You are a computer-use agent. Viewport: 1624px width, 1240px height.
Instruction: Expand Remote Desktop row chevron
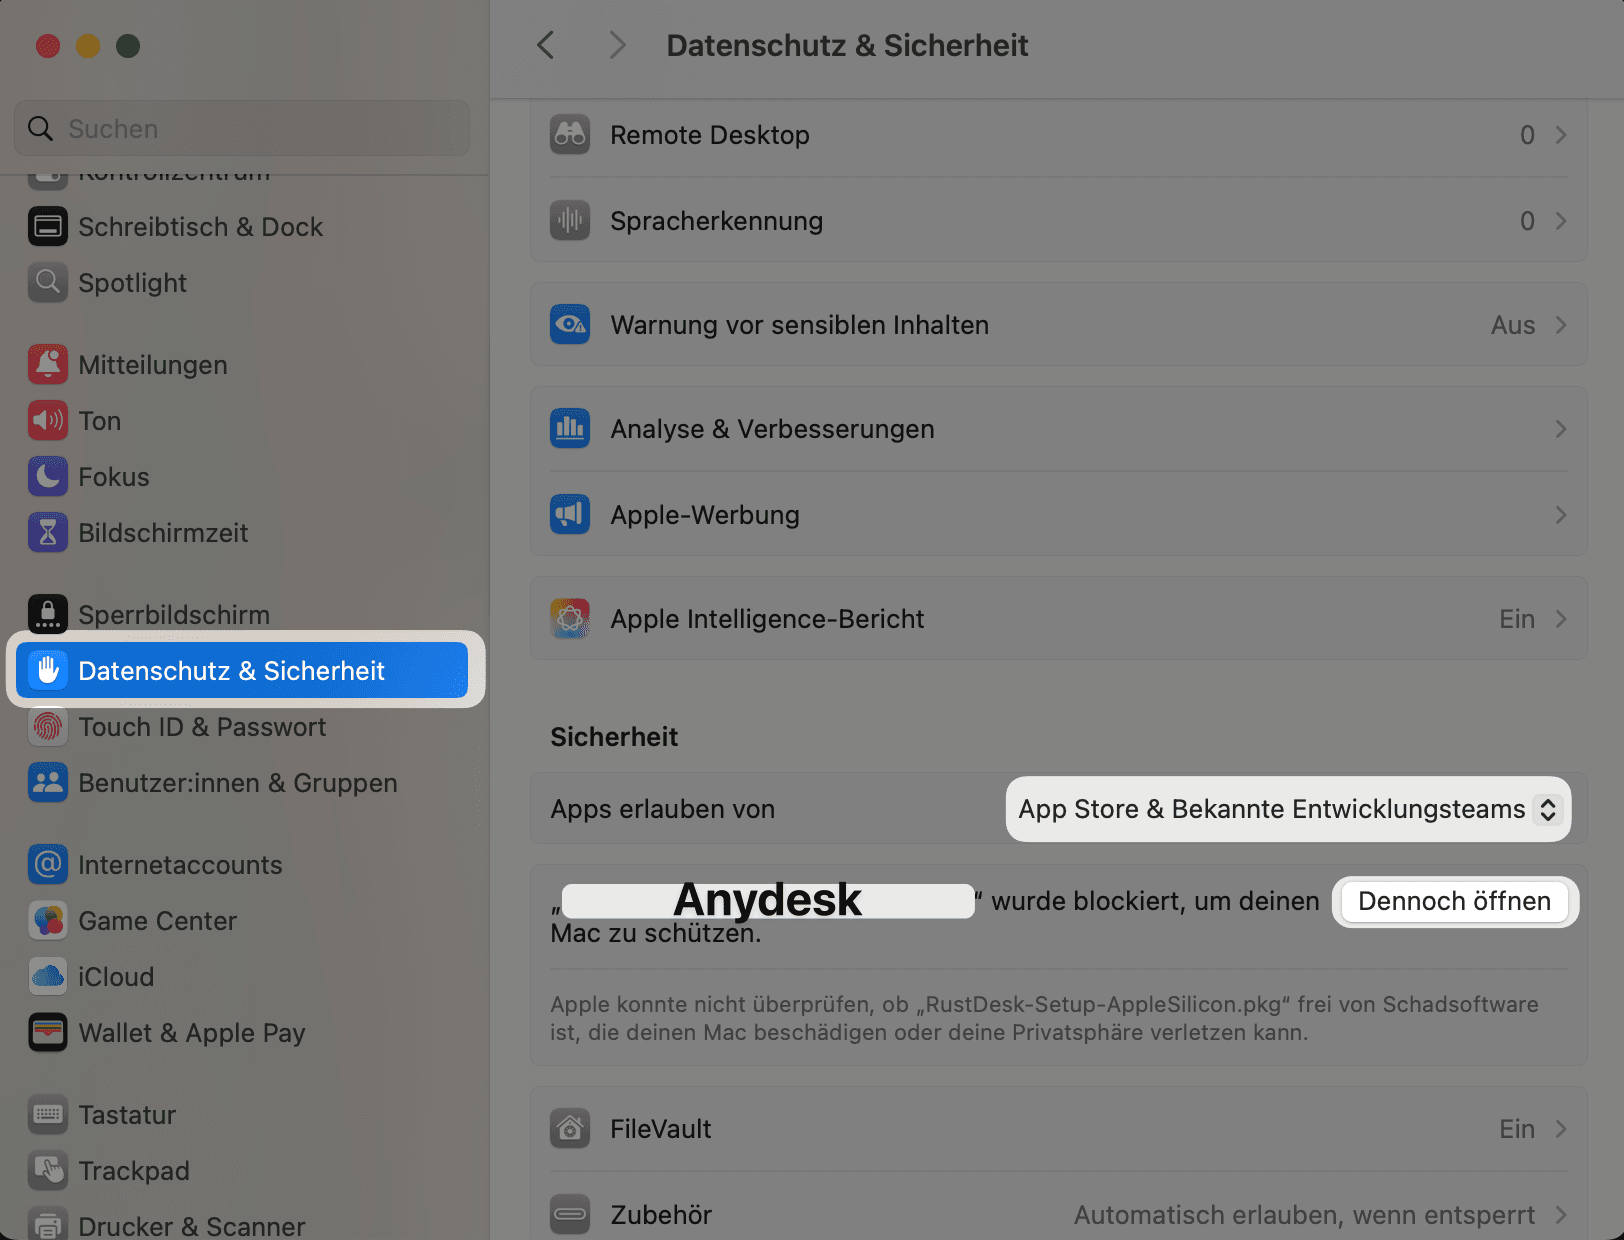pos(1561,135)
